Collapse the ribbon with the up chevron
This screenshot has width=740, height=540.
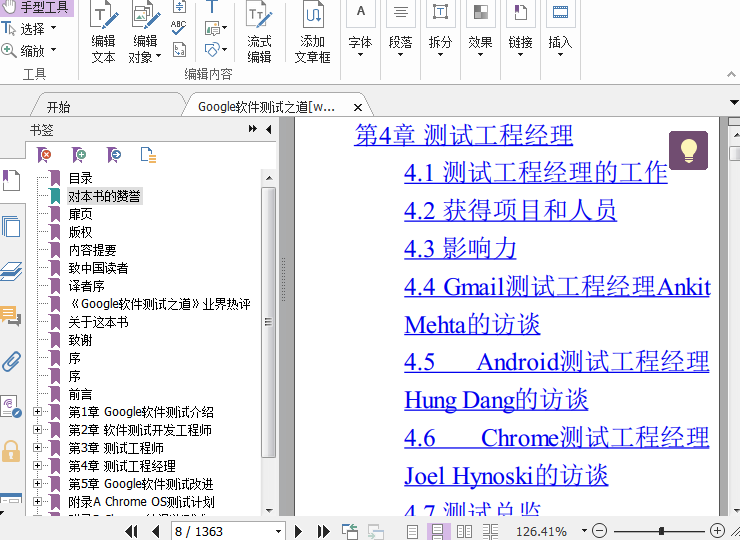click(x=731, y=74)
